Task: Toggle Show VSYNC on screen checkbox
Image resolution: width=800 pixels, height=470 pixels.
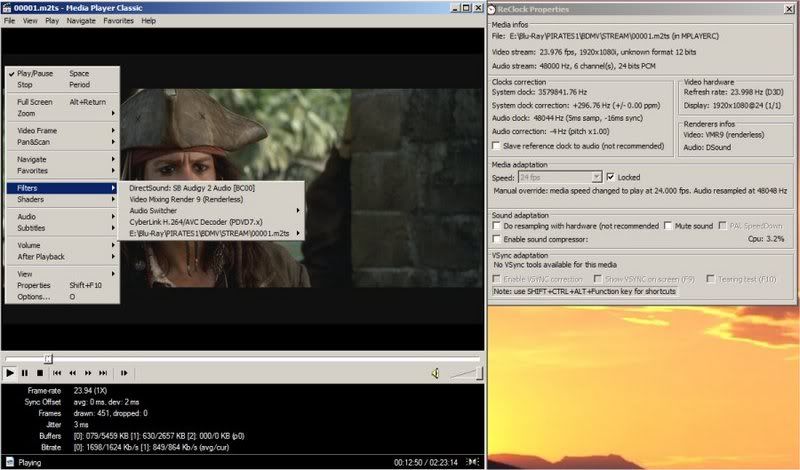Action: tap(597, 279)
